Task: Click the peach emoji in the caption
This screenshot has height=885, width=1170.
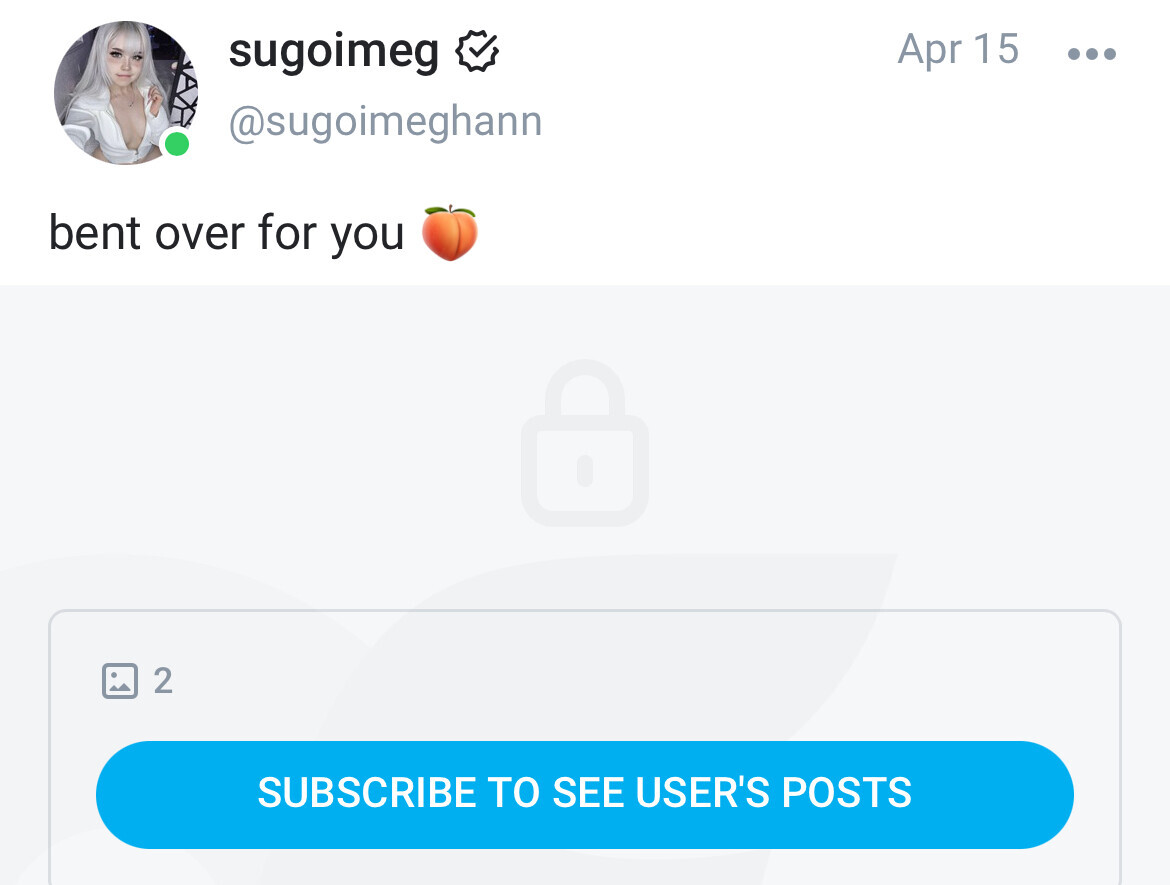Action: [450, 233]
